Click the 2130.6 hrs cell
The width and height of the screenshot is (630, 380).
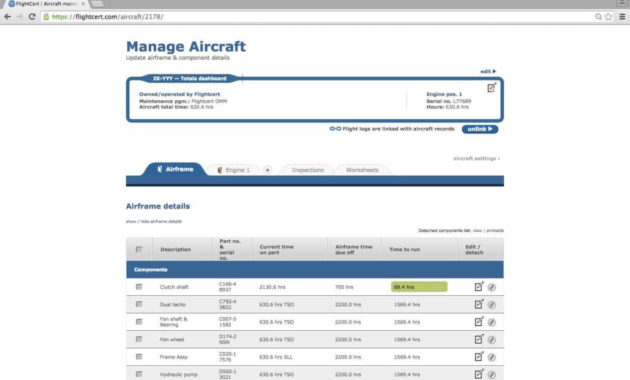[x=272, y=287]
